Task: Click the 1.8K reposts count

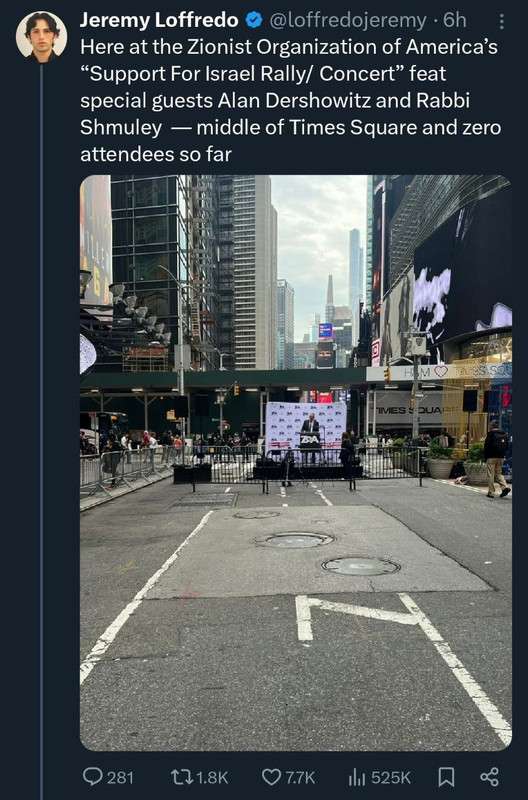Action: click(x=212, y=777)
